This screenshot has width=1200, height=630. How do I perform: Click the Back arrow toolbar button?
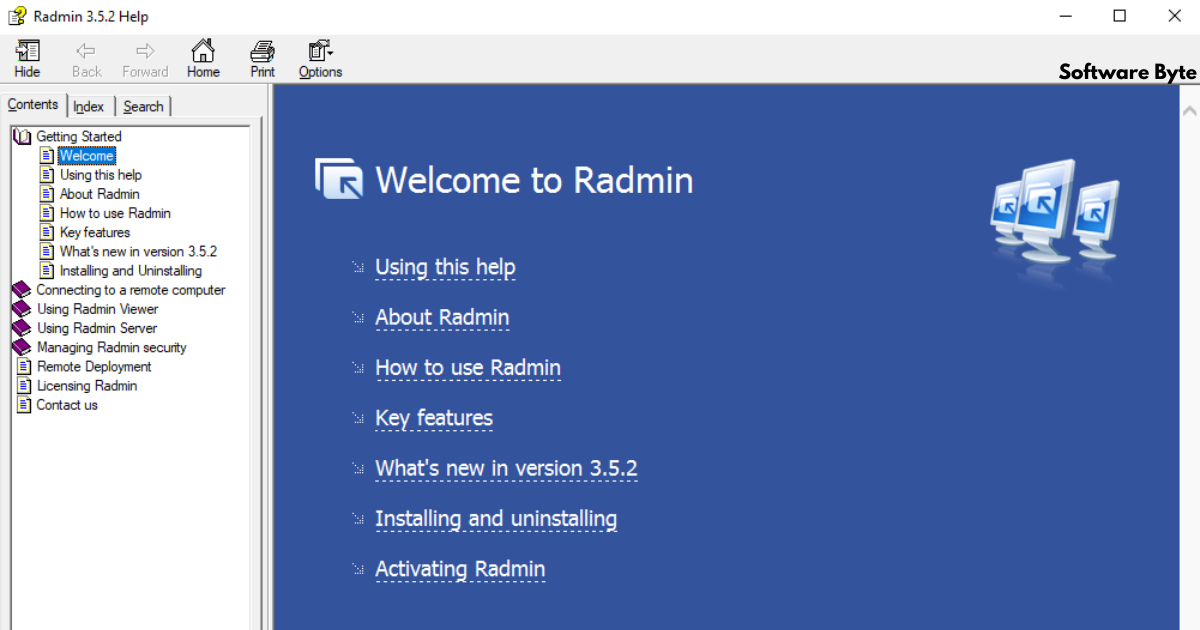click(87, 59)
